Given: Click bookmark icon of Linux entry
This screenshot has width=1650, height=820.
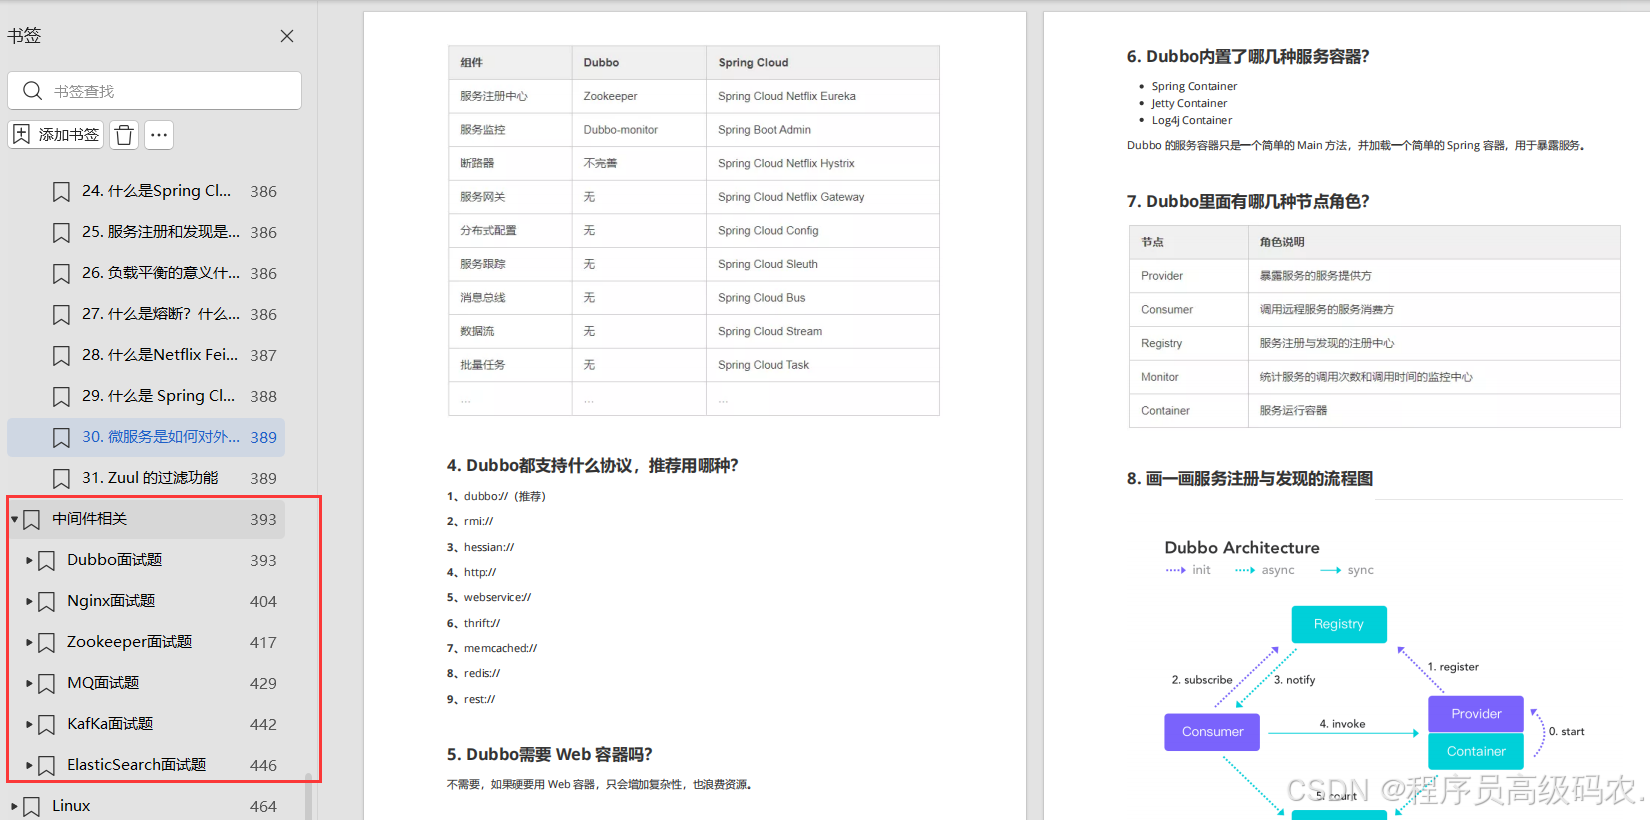Looking at the screenshot, I should [32, 806].
